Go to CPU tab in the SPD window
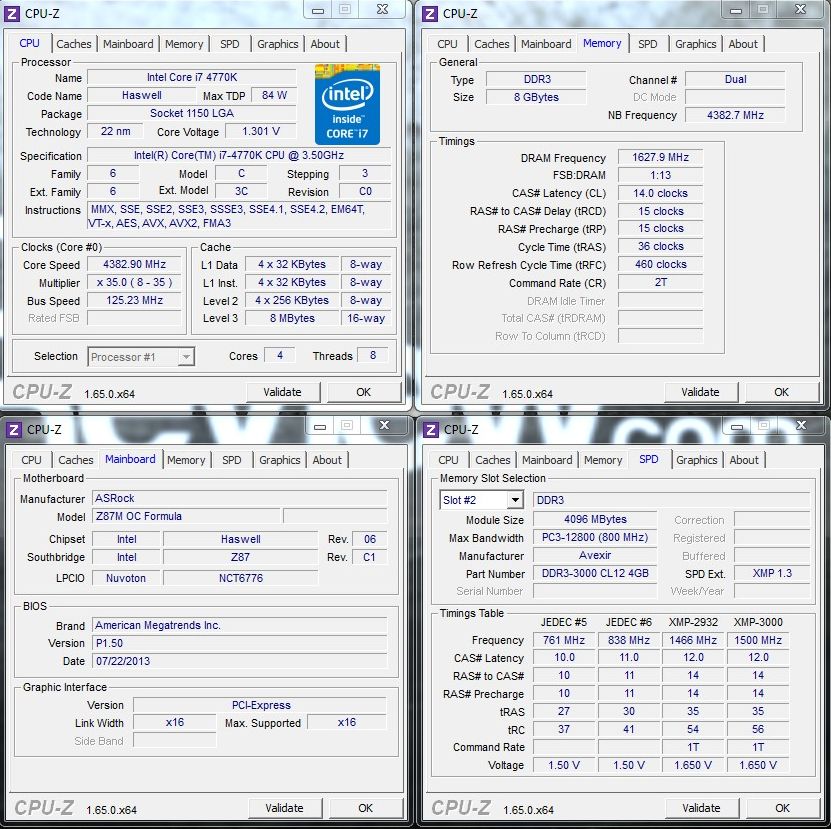The image size is (831, 829). (448, 460)
